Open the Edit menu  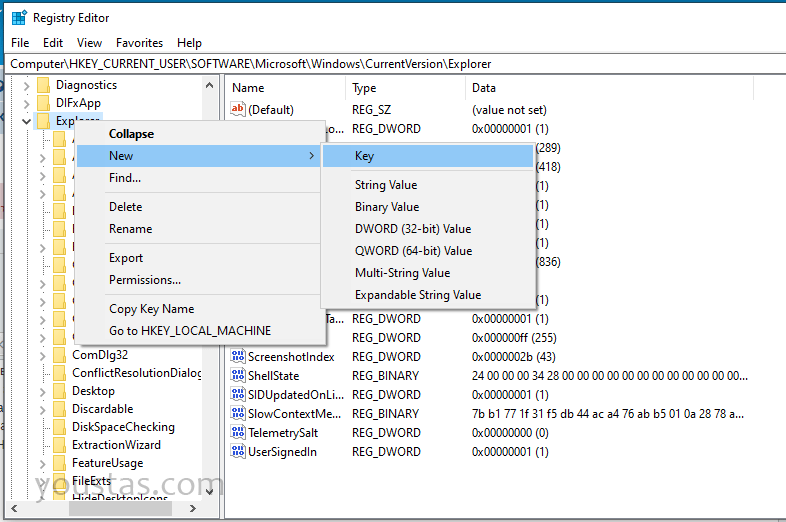(53, 43)
